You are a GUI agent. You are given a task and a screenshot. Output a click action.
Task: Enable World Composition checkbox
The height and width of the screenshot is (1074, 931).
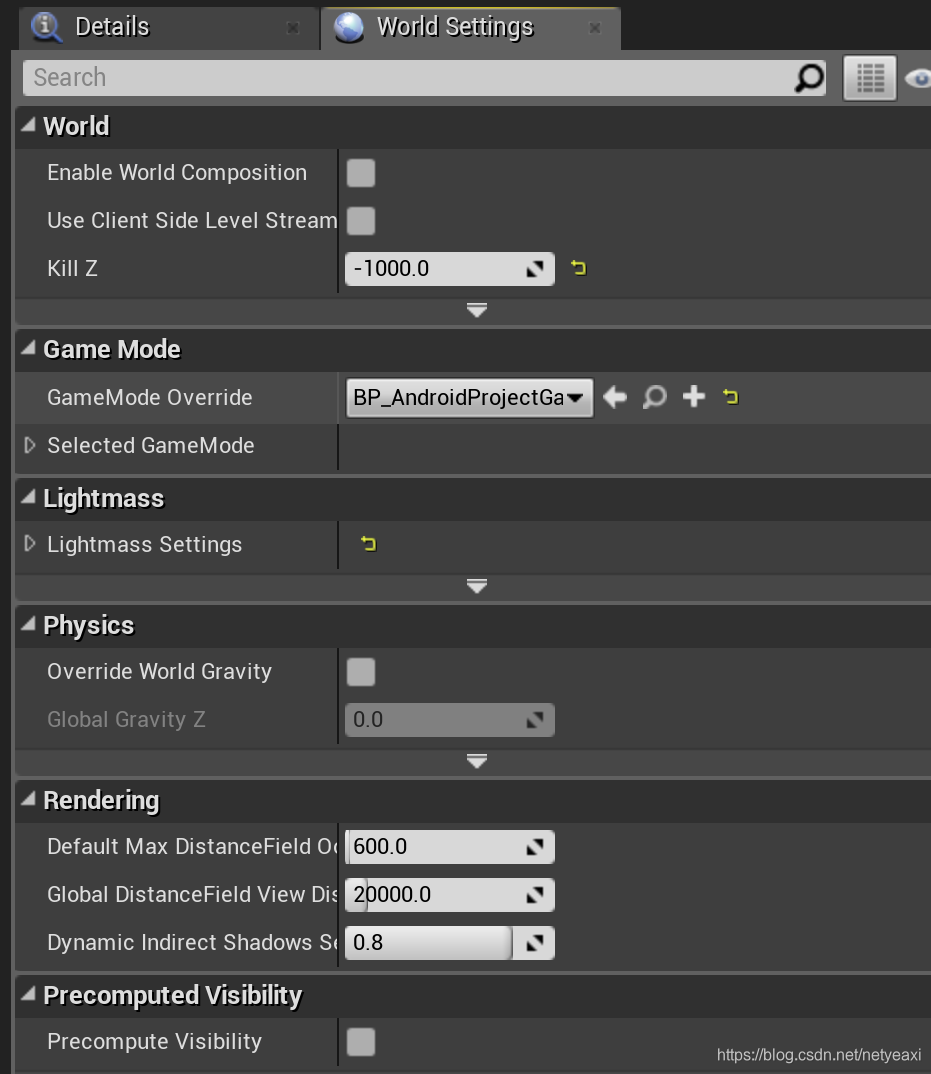click(361, 173)
